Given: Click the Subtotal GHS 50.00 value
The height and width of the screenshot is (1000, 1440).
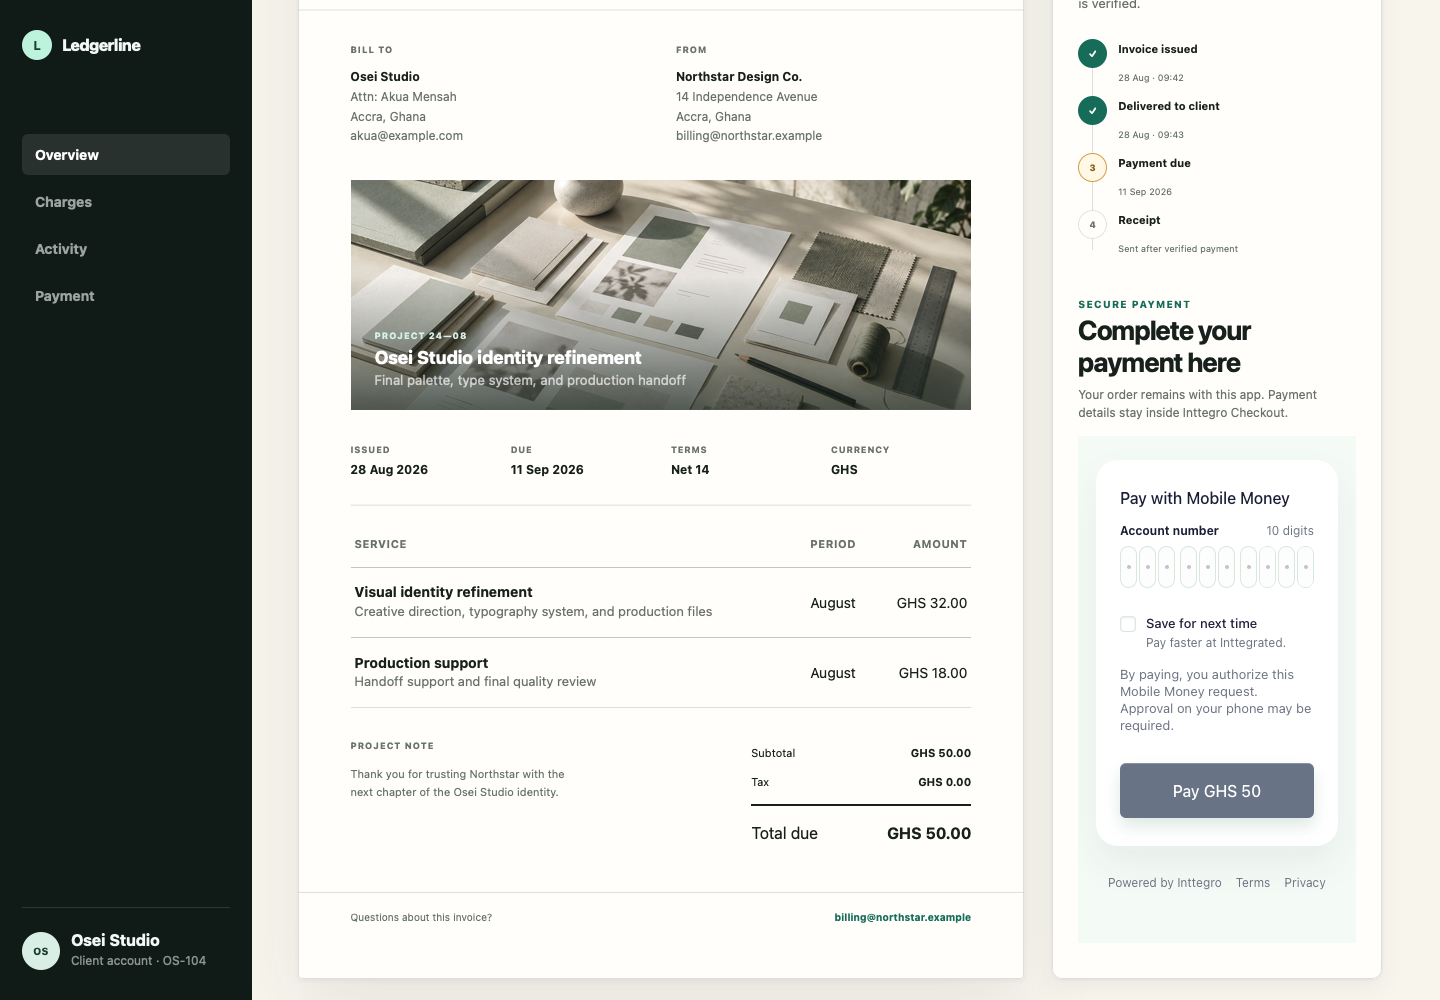Looking at the screenshot, I should click(941, 753).
